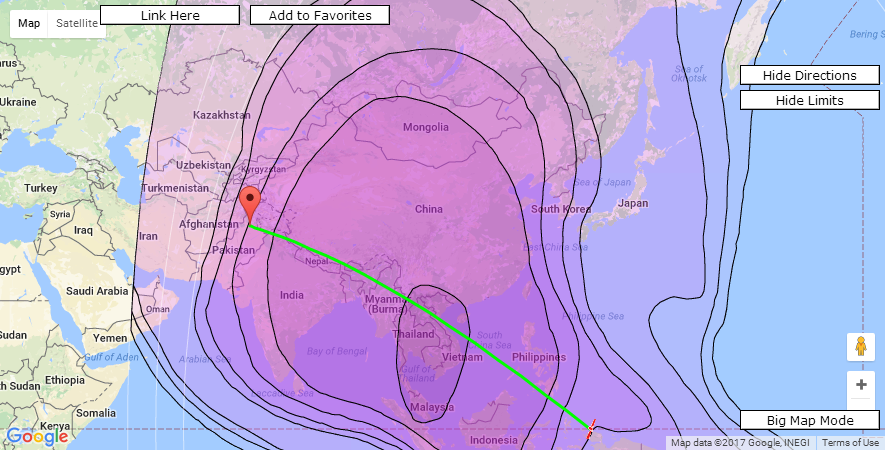Click the red satellite marker ending the green line
This screenshot has height=452, width=888.
pos(591,429)
